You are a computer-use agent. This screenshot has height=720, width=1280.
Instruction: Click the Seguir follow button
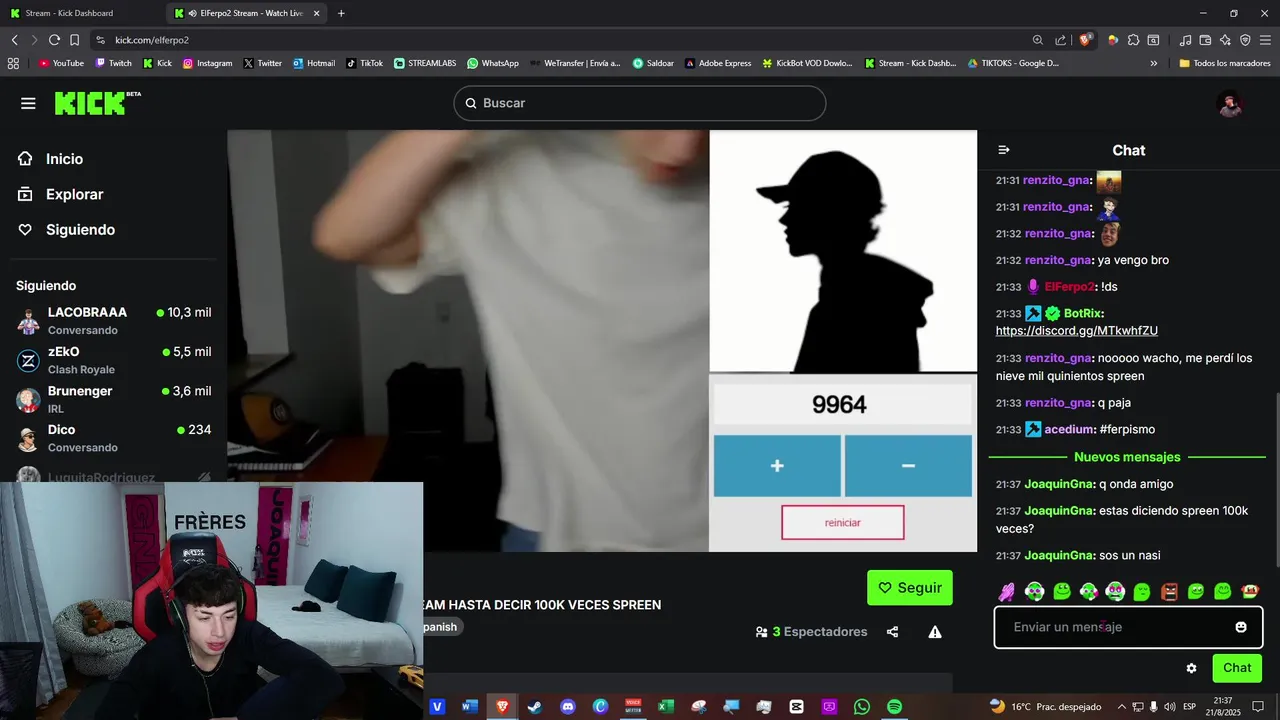(910, 588)
